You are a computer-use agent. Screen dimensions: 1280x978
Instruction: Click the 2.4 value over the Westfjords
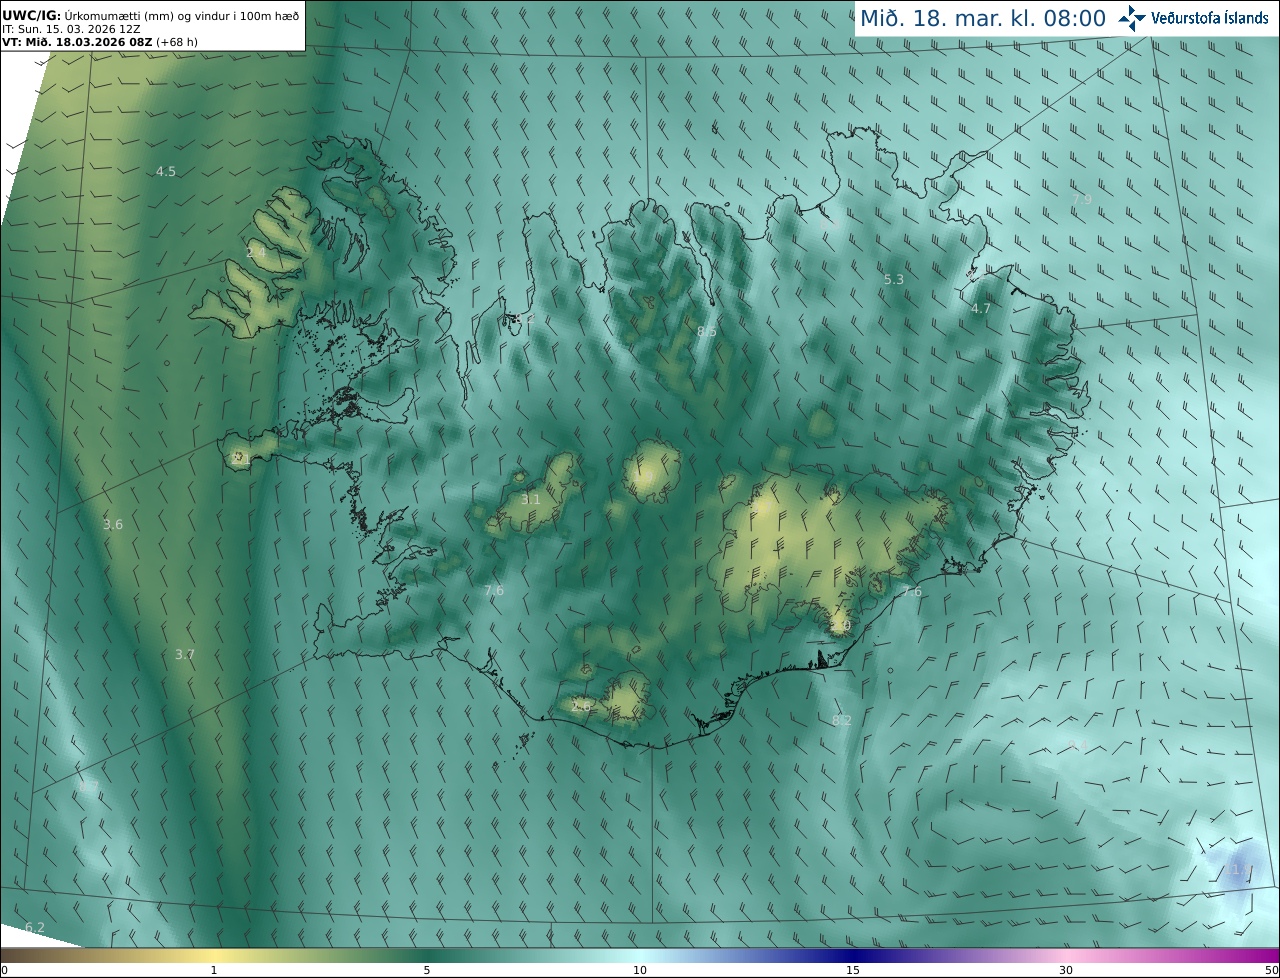coord(256,252)
